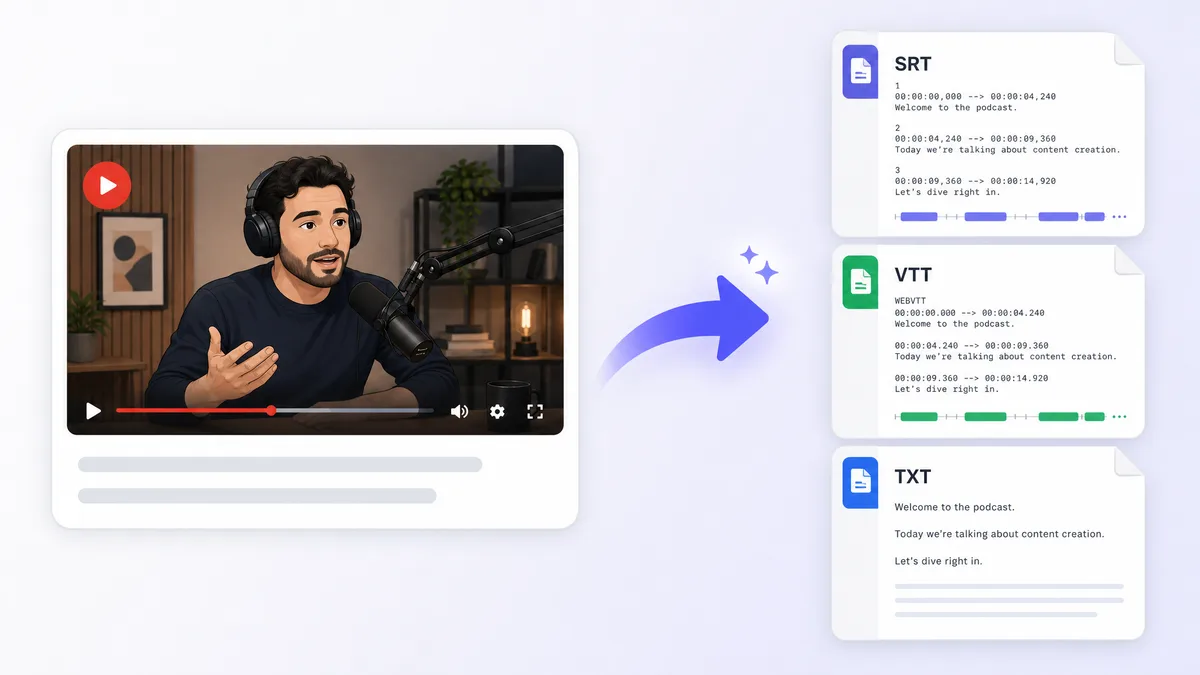Click SRT timestamp "00:00:00,000 --> 00:00:04,240"
1200x675 pixels.
tap(975, 97)
